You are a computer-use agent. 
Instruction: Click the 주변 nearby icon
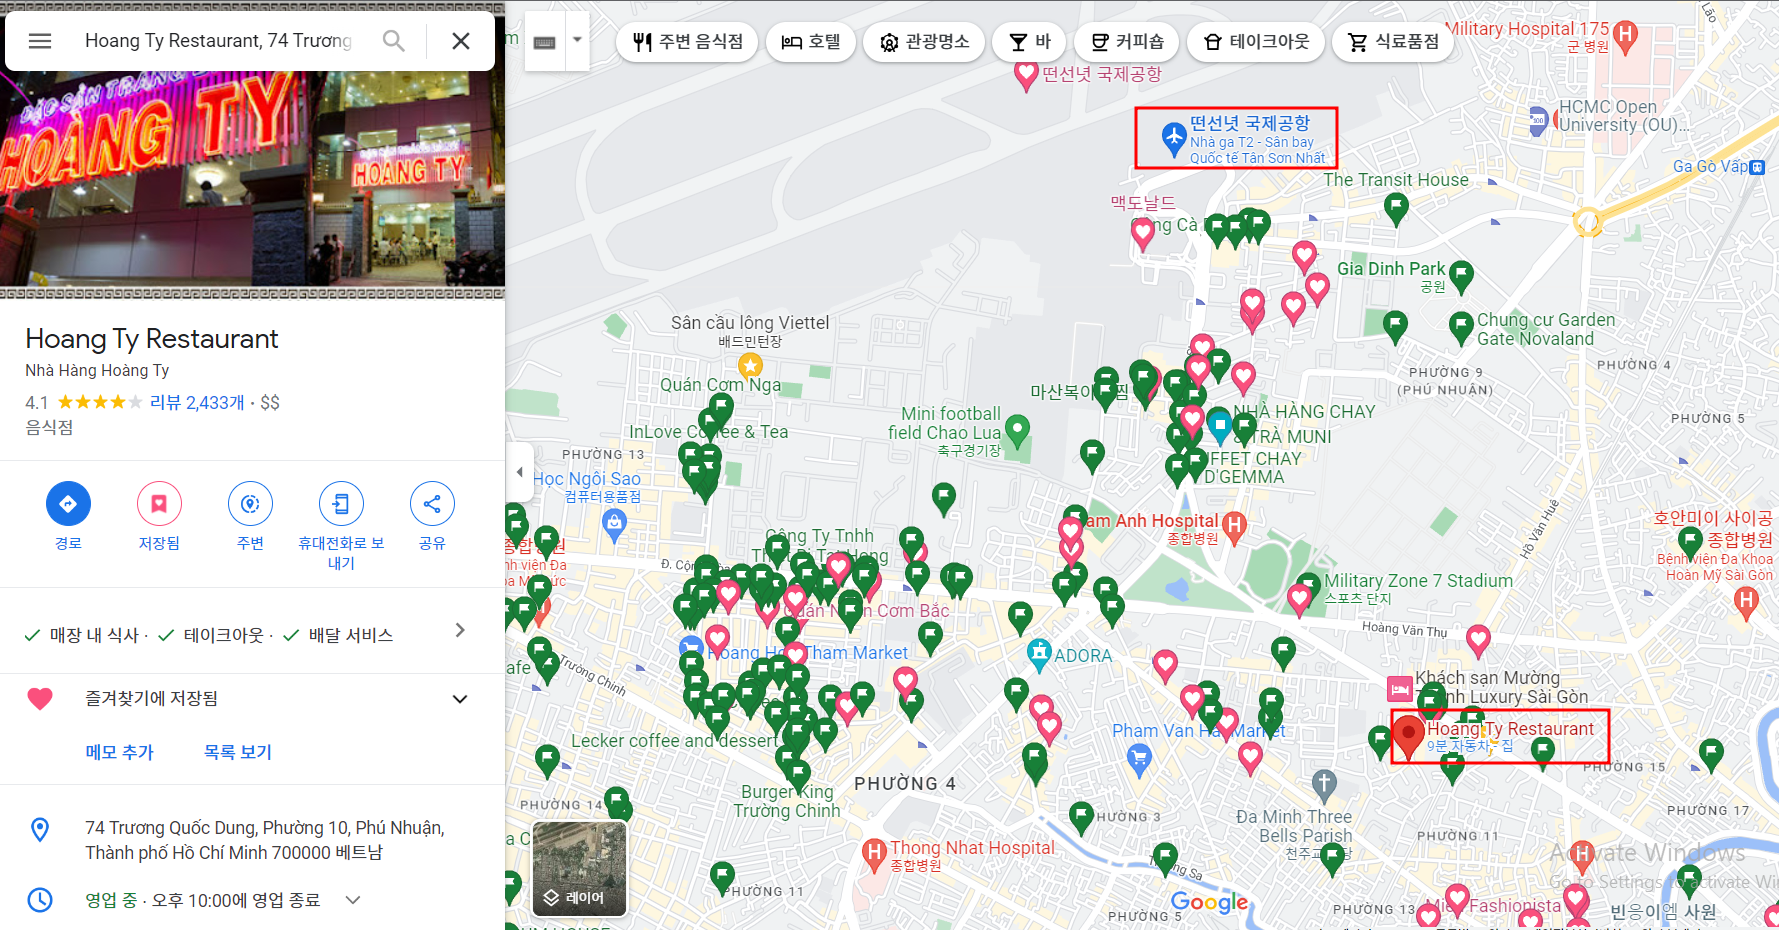(x=250, y=503)
